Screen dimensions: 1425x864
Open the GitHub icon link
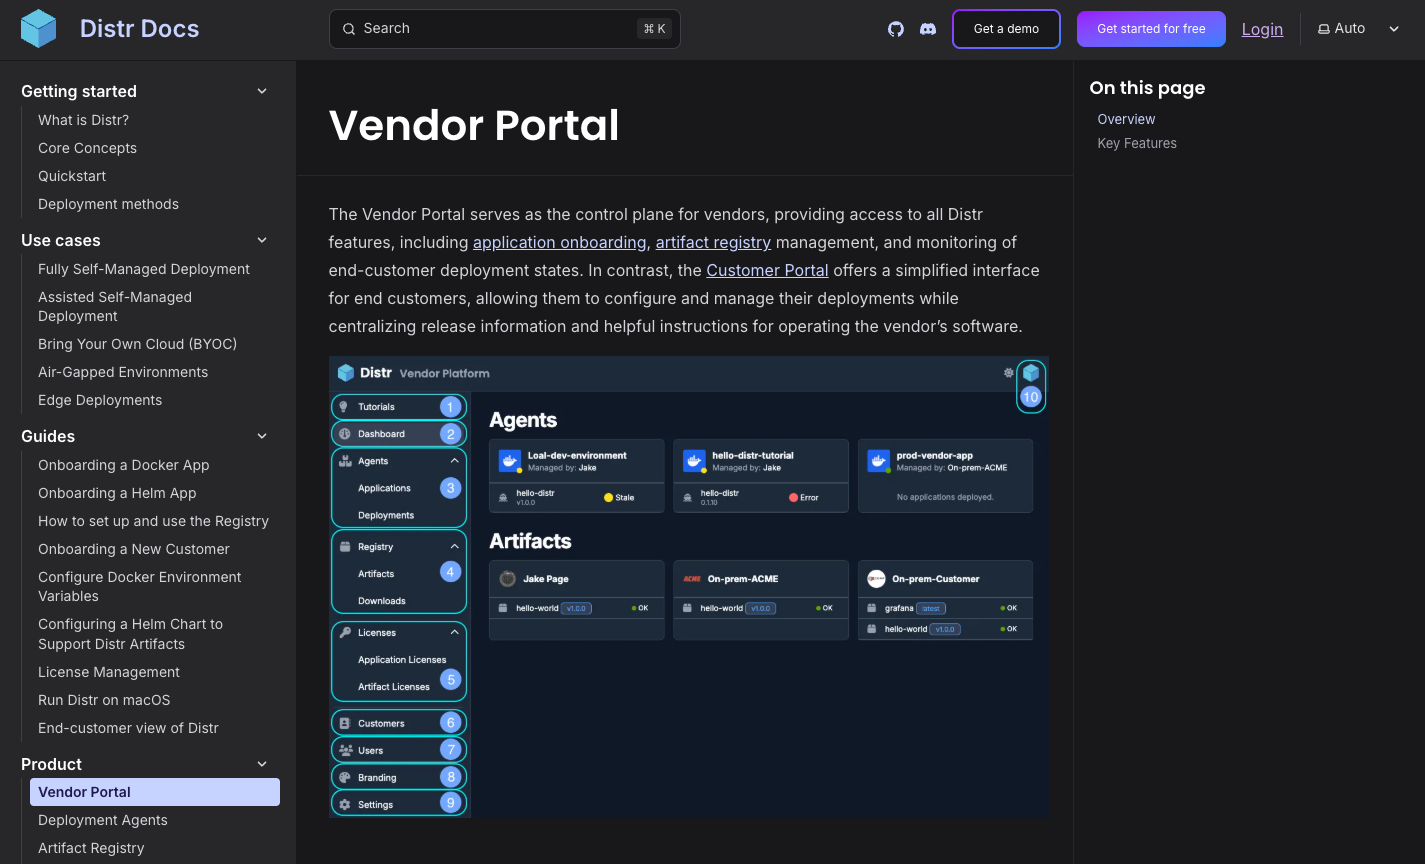[896, 29]
